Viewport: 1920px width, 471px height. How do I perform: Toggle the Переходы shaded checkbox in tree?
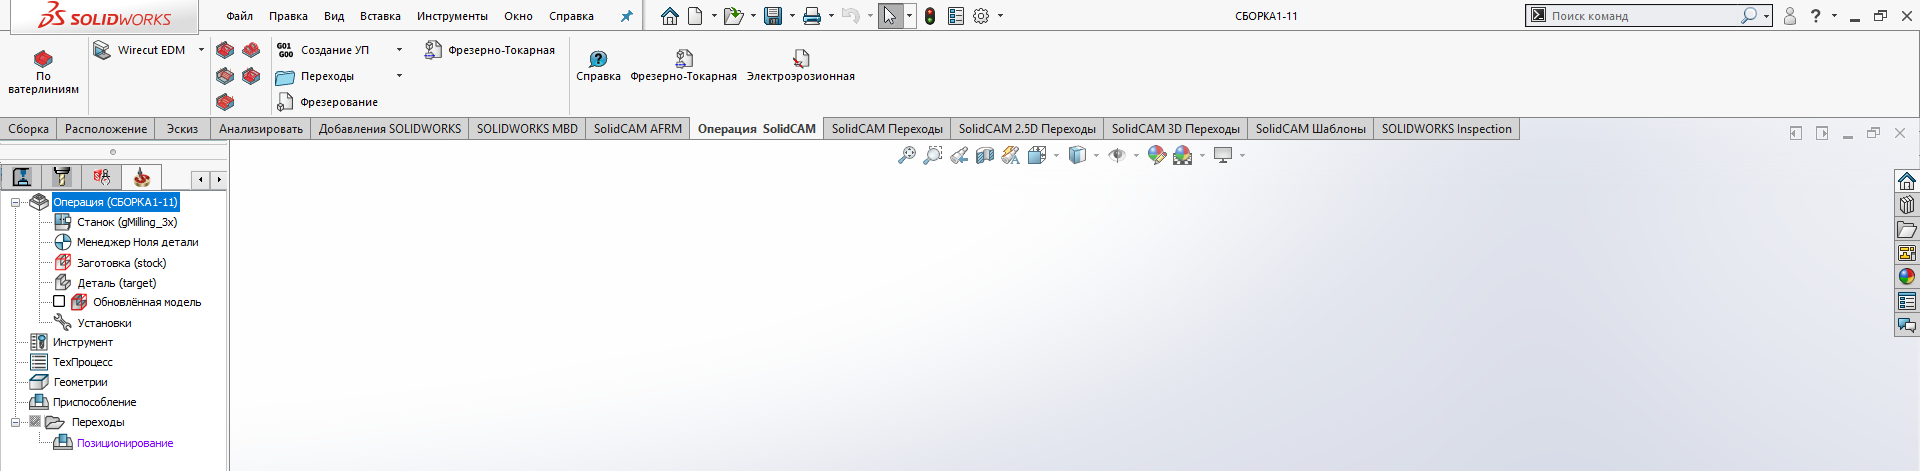click(x=35, y=422)
